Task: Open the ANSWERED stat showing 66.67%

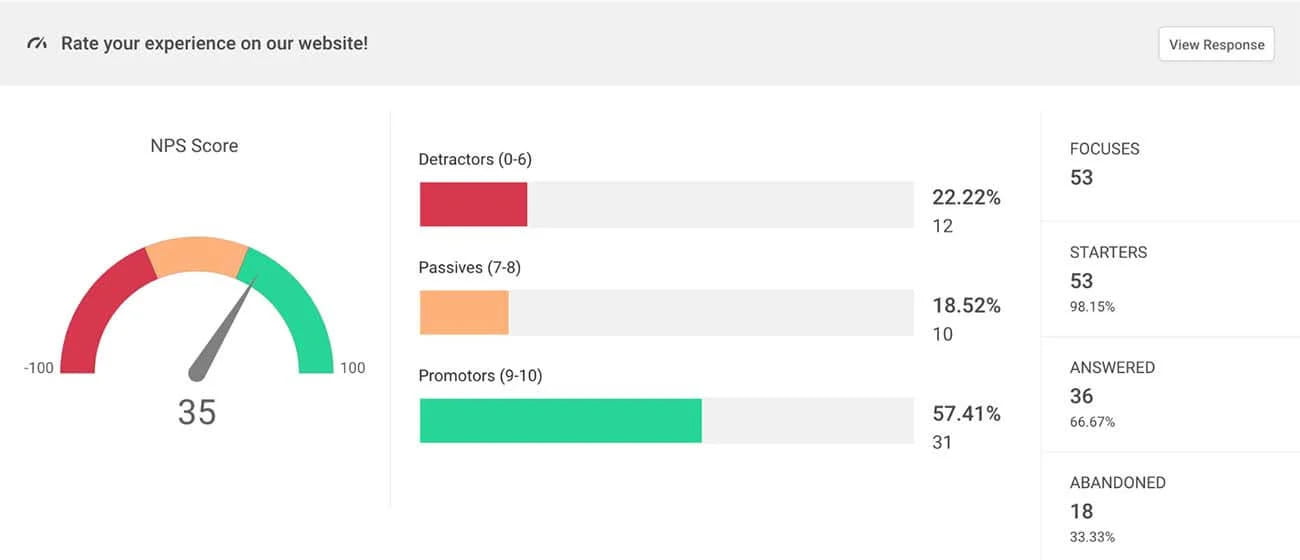Action: 1111,394
